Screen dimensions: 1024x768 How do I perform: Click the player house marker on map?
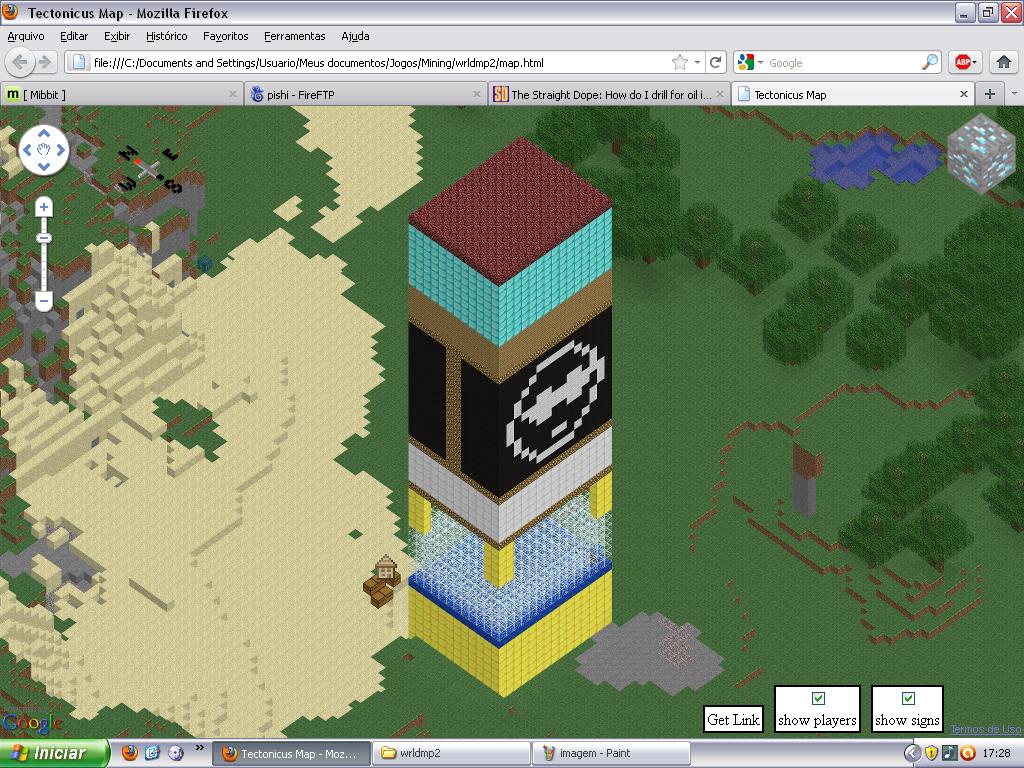386,570
